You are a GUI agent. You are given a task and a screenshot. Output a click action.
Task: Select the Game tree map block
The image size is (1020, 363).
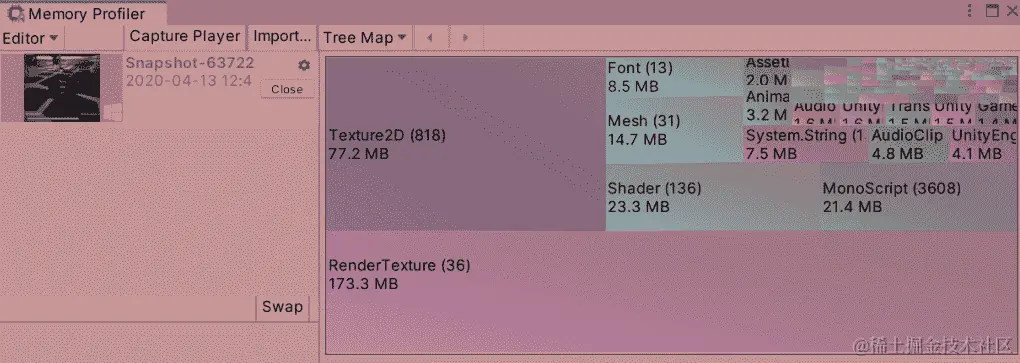point(996,113)
